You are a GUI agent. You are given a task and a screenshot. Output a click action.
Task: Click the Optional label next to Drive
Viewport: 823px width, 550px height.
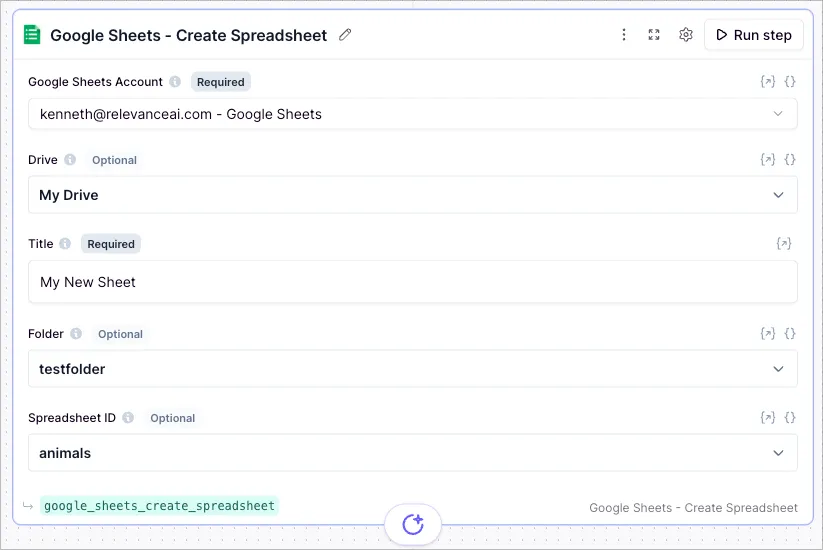click(114, 160)
